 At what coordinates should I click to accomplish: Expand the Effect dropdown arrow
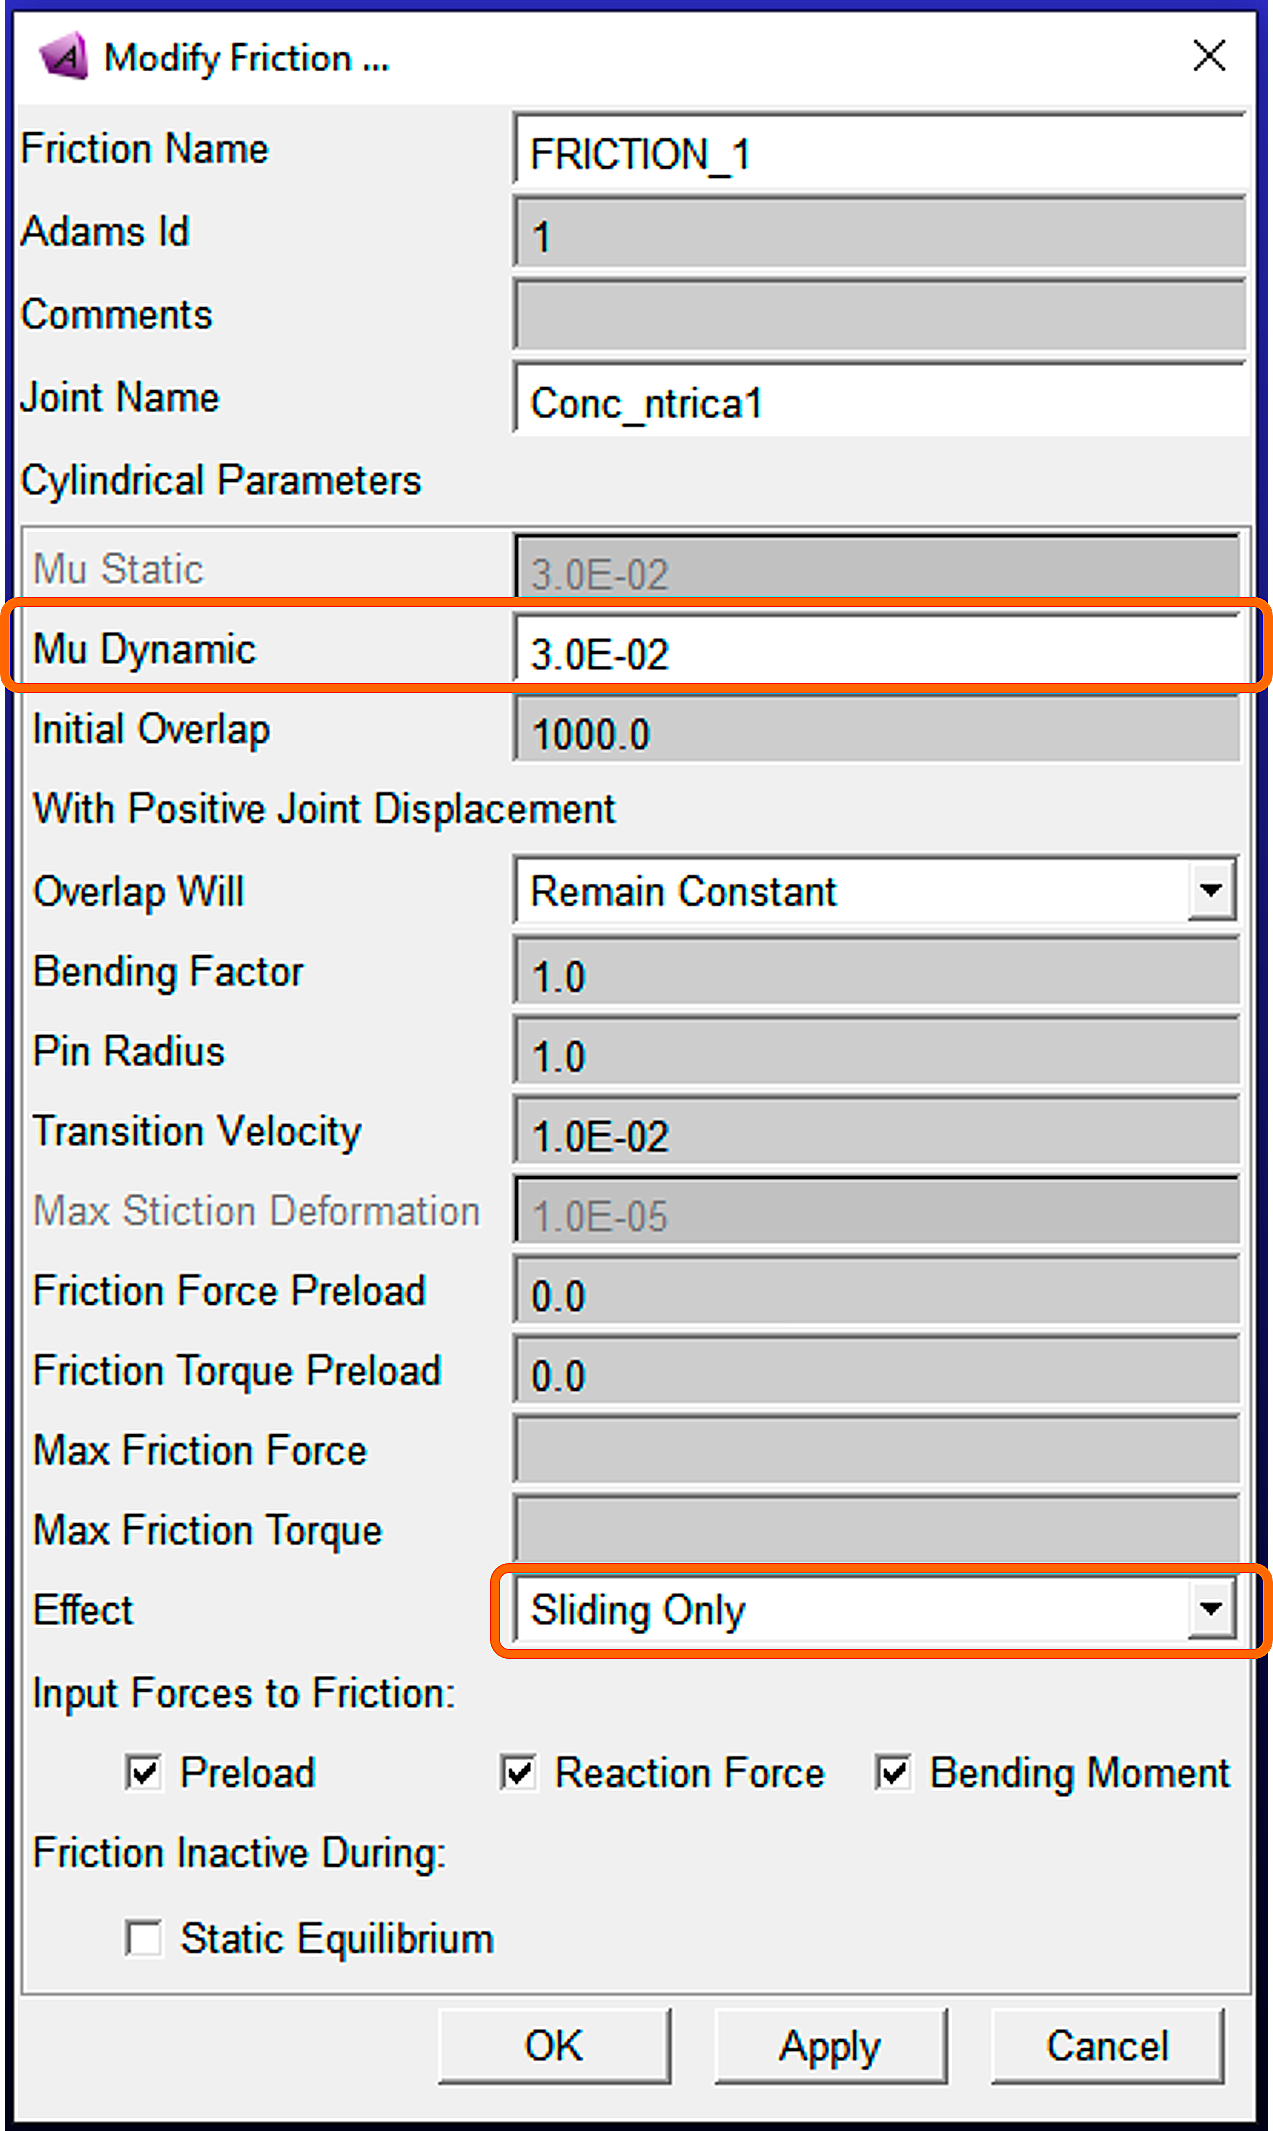[1210, 1609]
